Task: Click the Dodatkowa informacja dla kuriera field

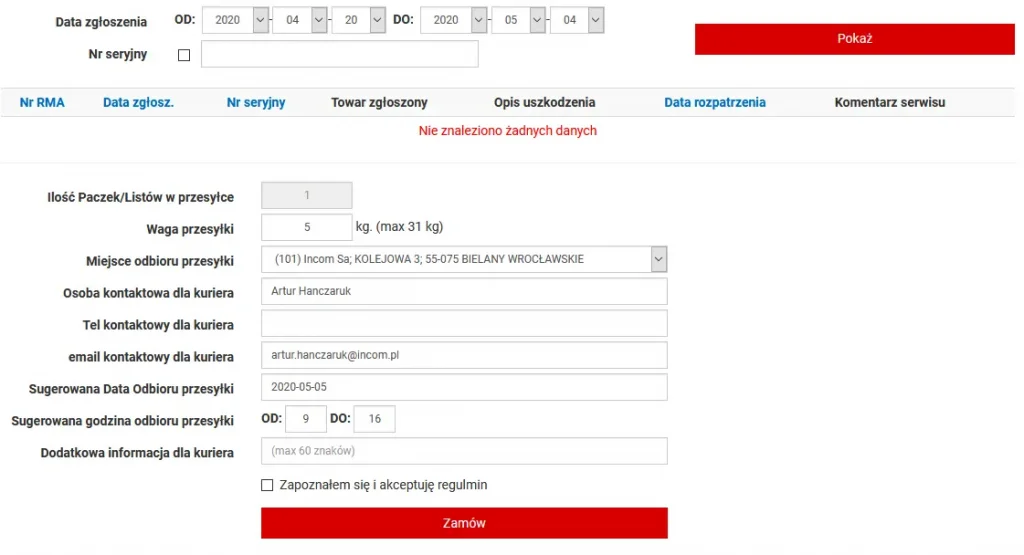Action: pyautogui.click(x=464, y=451)
